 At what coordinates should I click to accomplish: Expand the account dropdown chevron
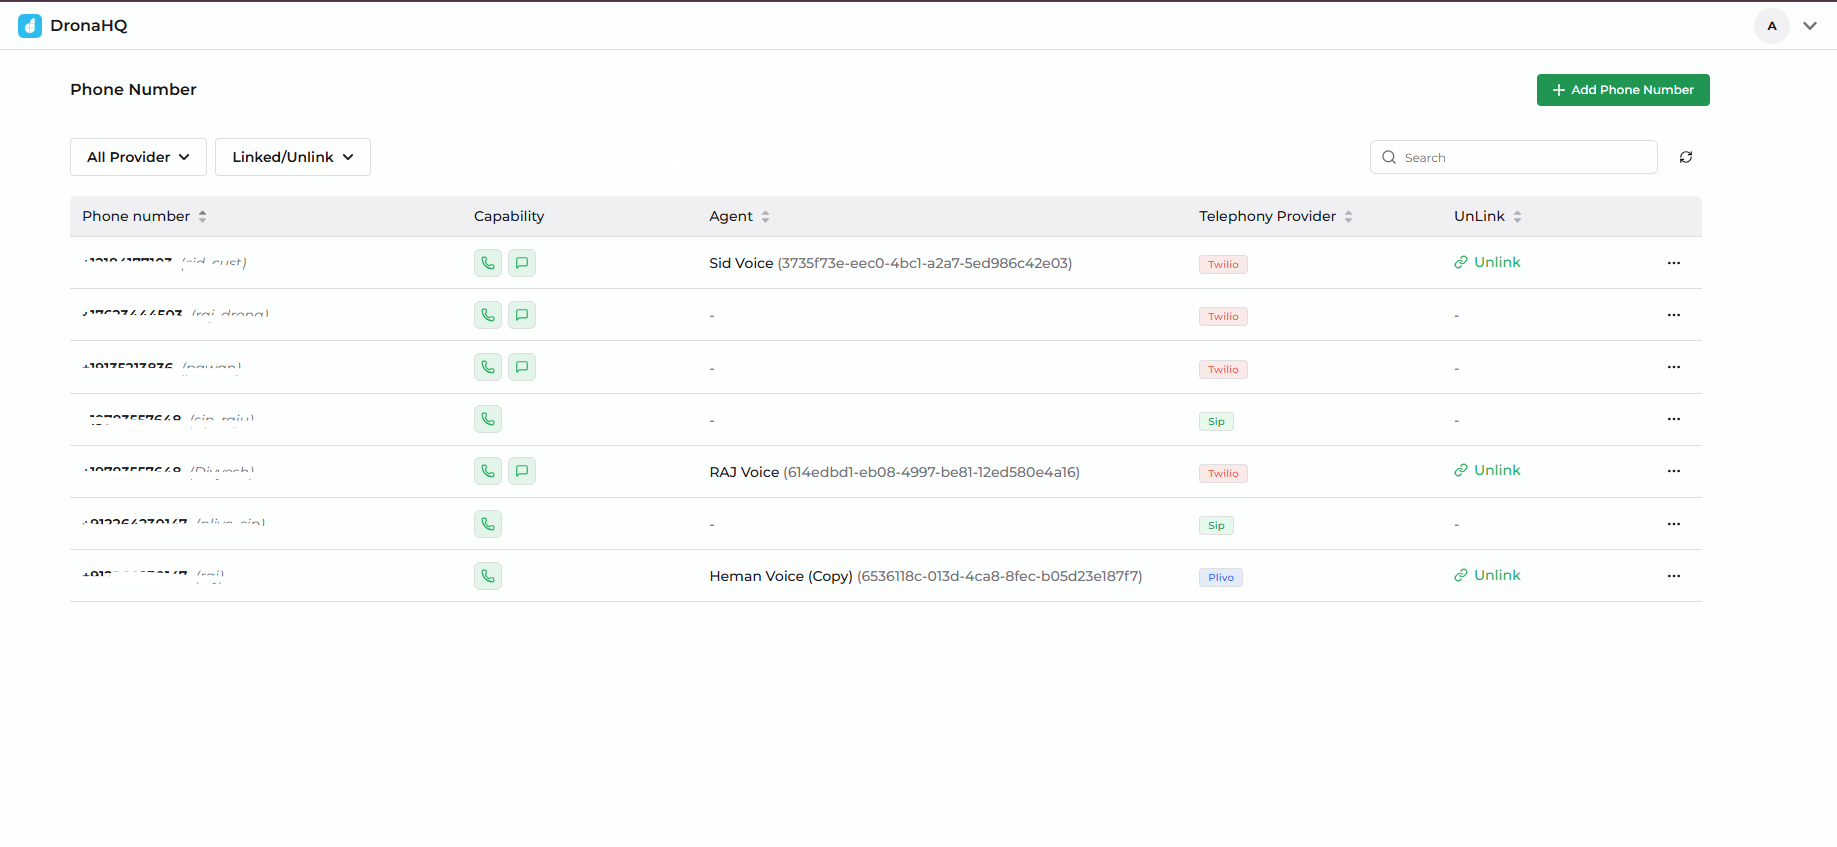pyautogui.click(x=1810, y=26)
